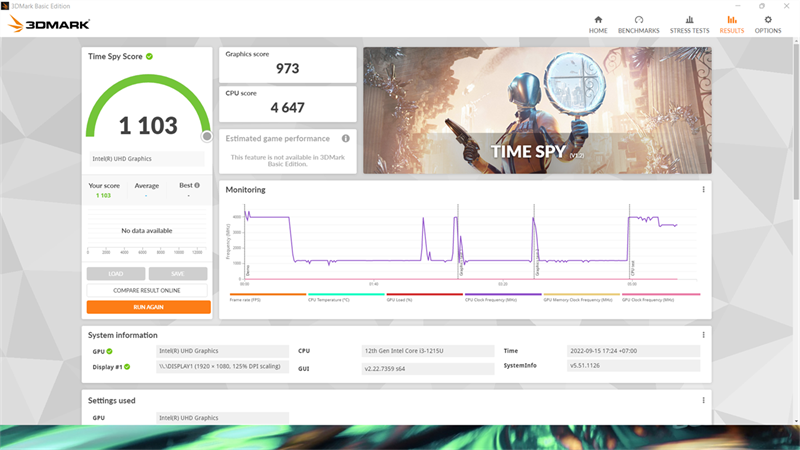The height and width of the screenshot is (450, 800).
Task: Click the Time Spy banner image
Action: [x=537, y=110]
